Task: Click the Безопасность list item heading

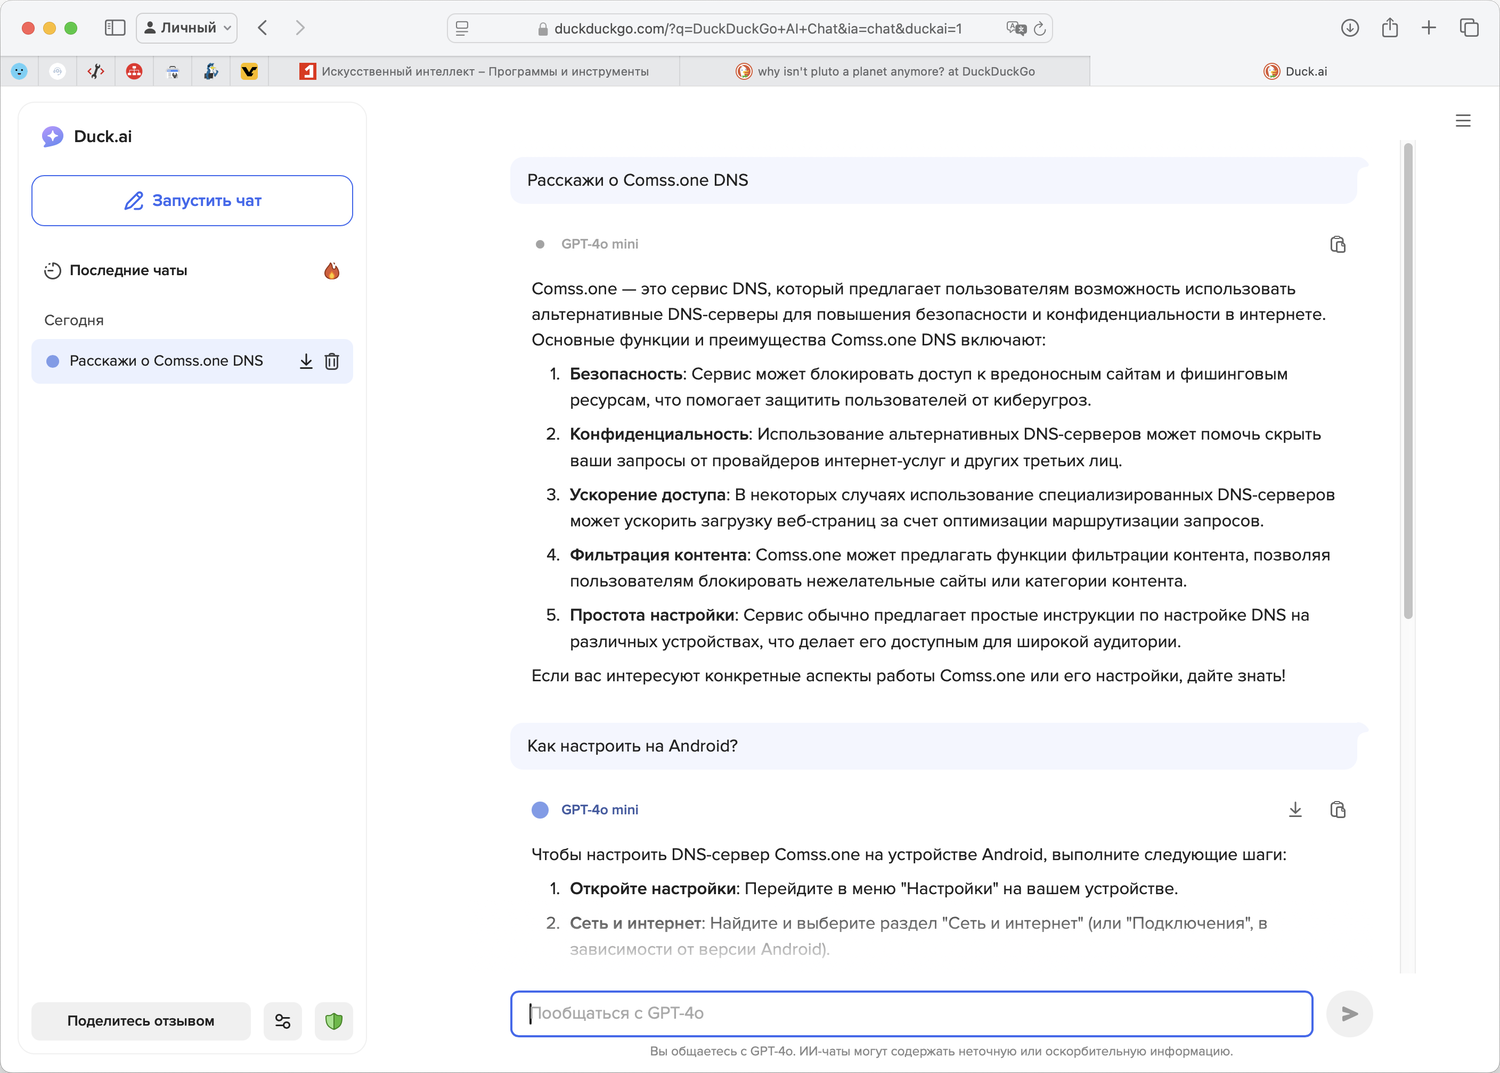Action: (627, 374)
